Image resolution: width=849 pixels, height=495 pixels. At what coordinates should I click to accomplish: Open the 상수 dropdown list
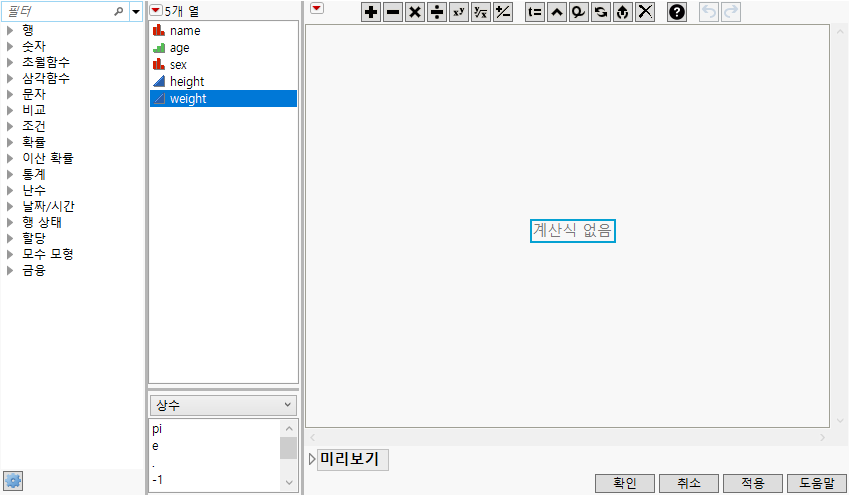click(x=223, y=405)
